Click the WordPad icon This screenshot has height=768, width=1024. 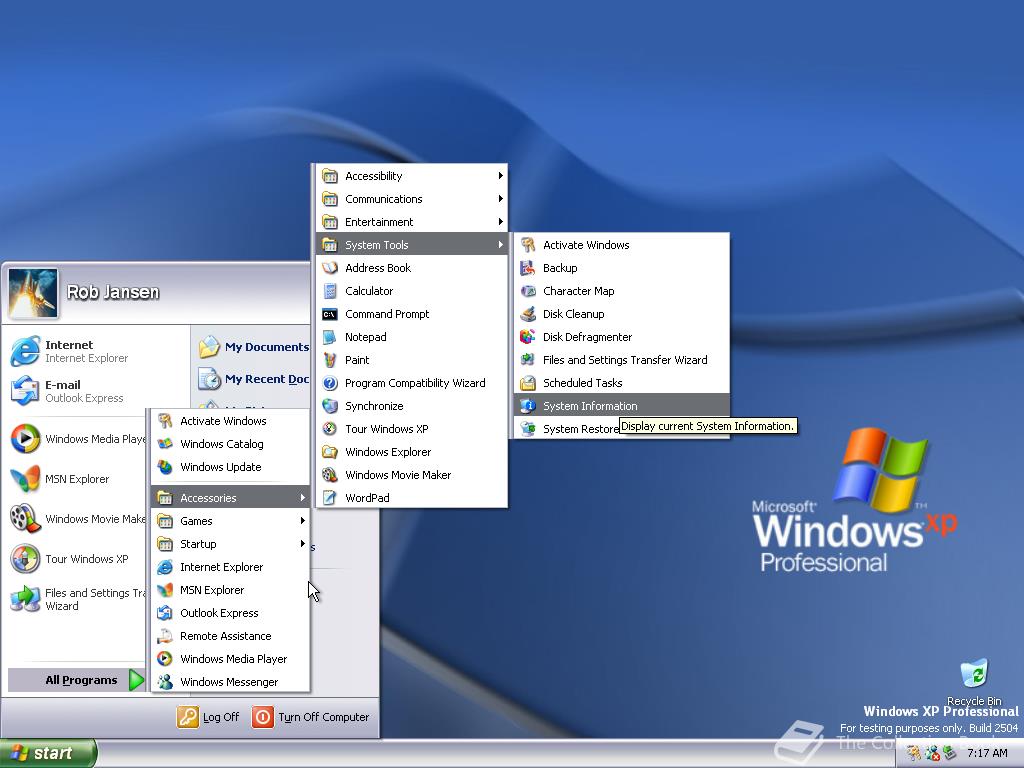tap(330, 498)
